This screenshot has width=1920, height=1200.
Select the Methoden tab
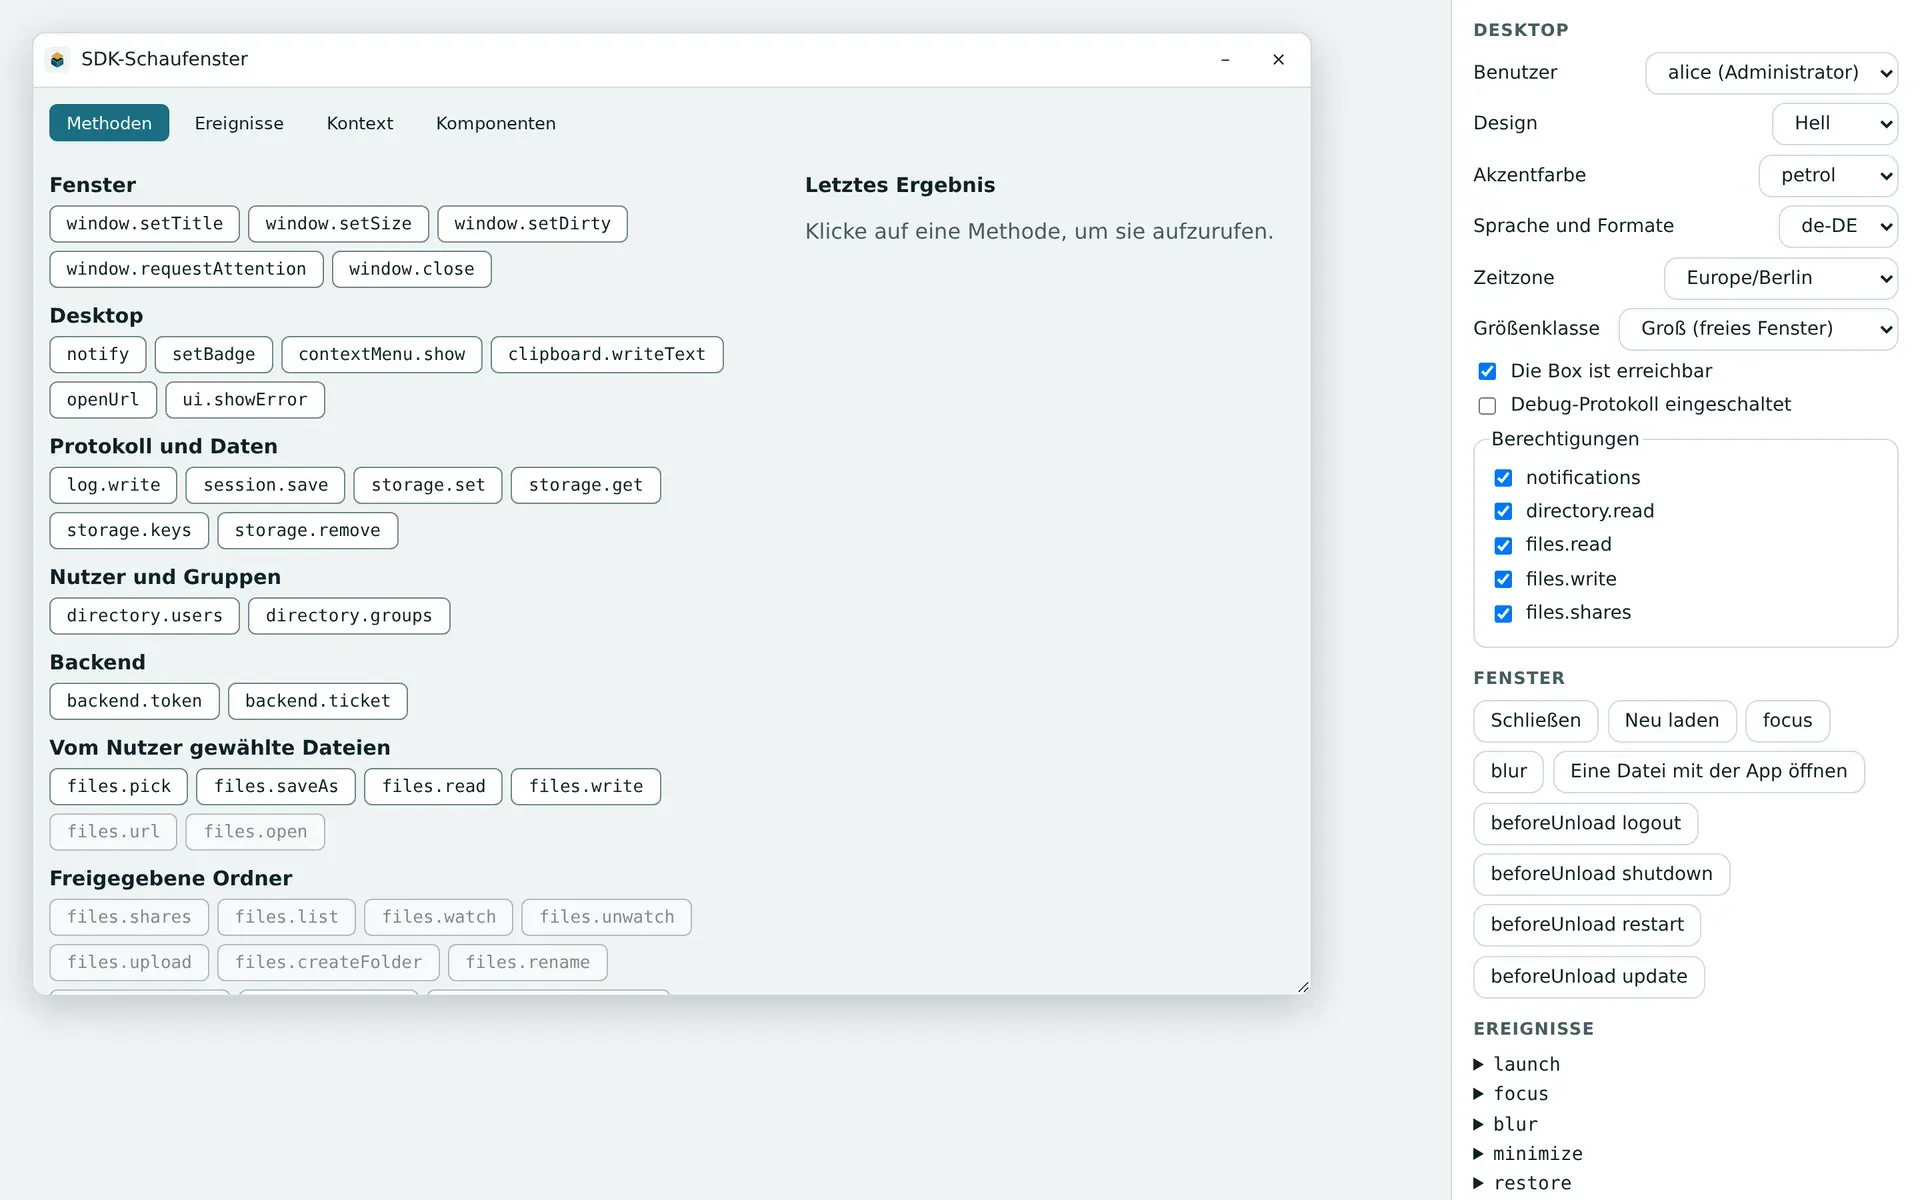[x=109, y=123]
